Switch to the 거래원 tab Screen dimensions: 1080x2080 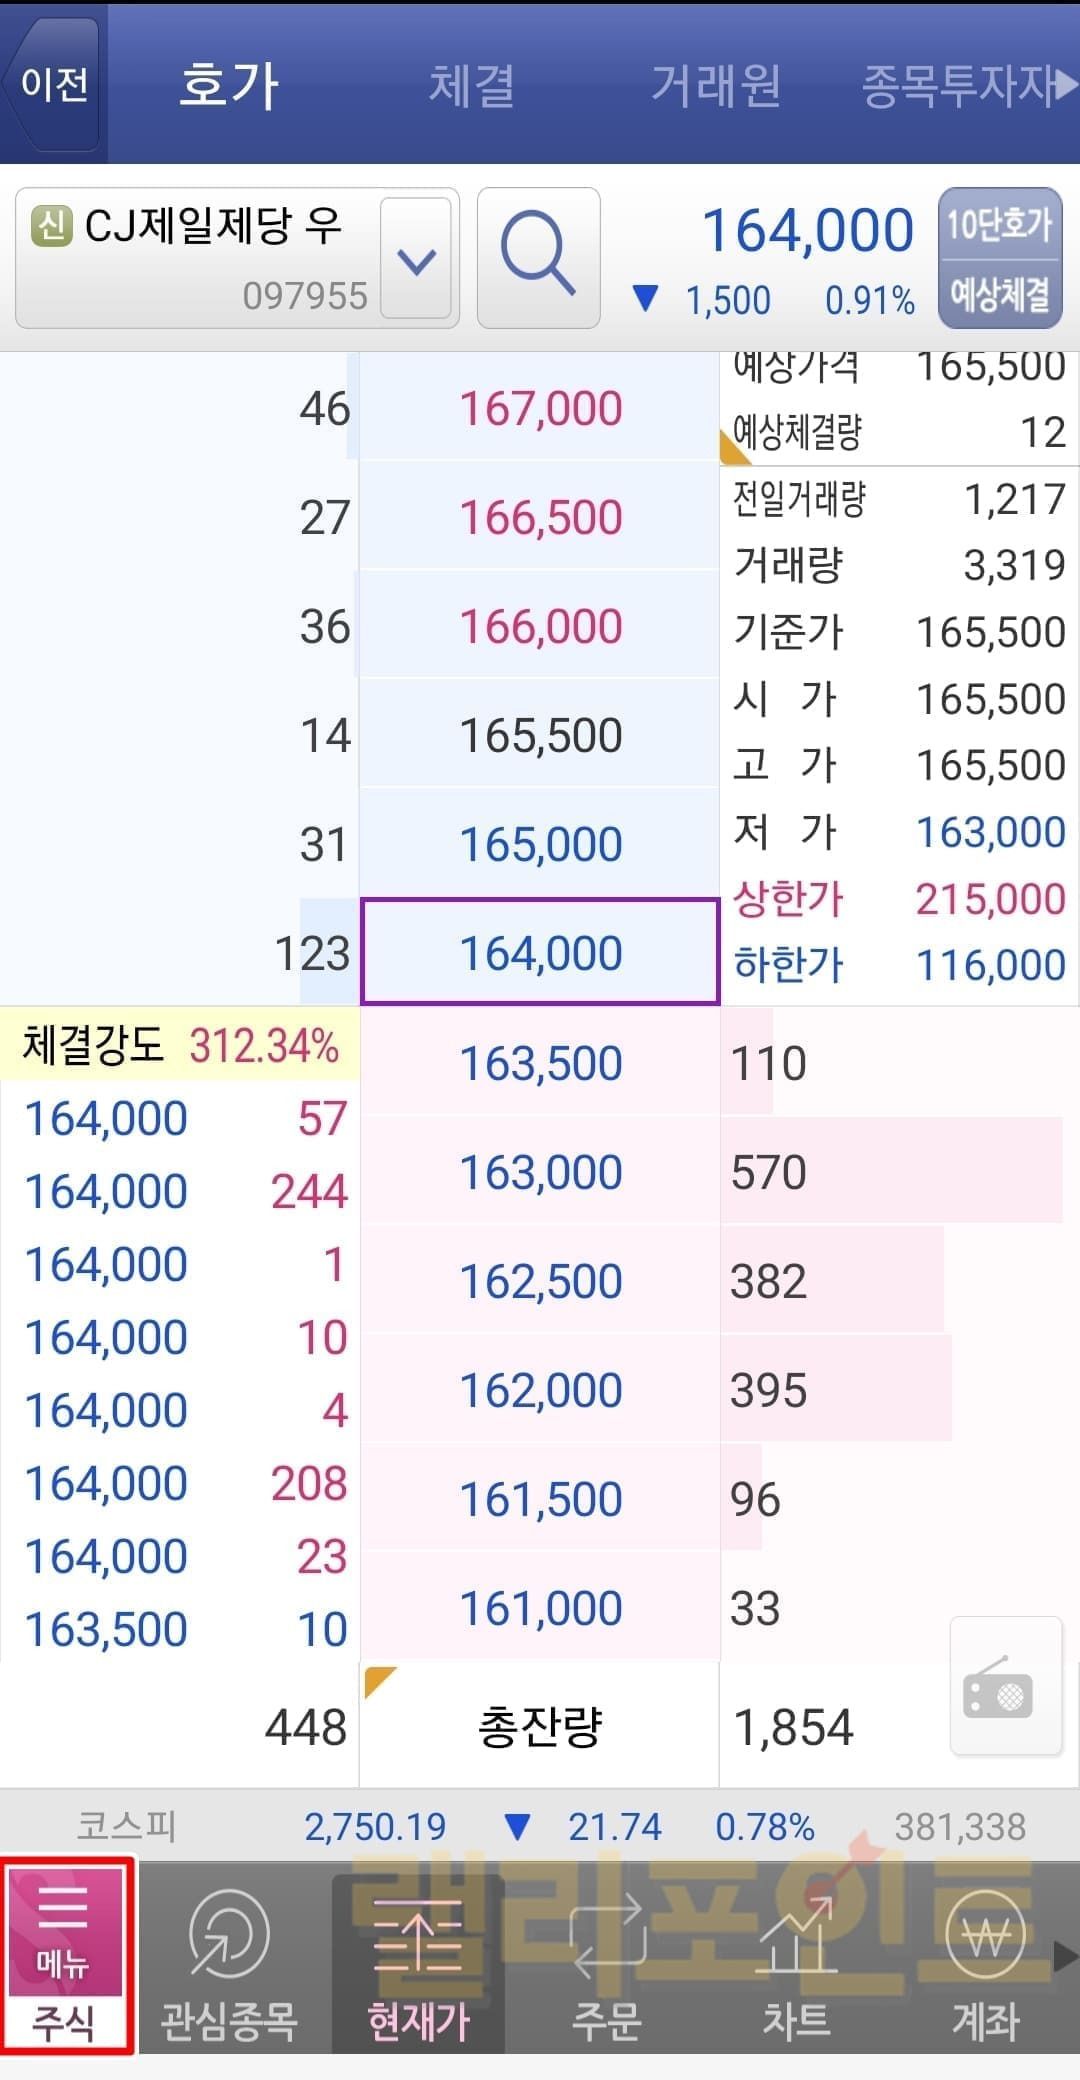click(x=716, y=85)
